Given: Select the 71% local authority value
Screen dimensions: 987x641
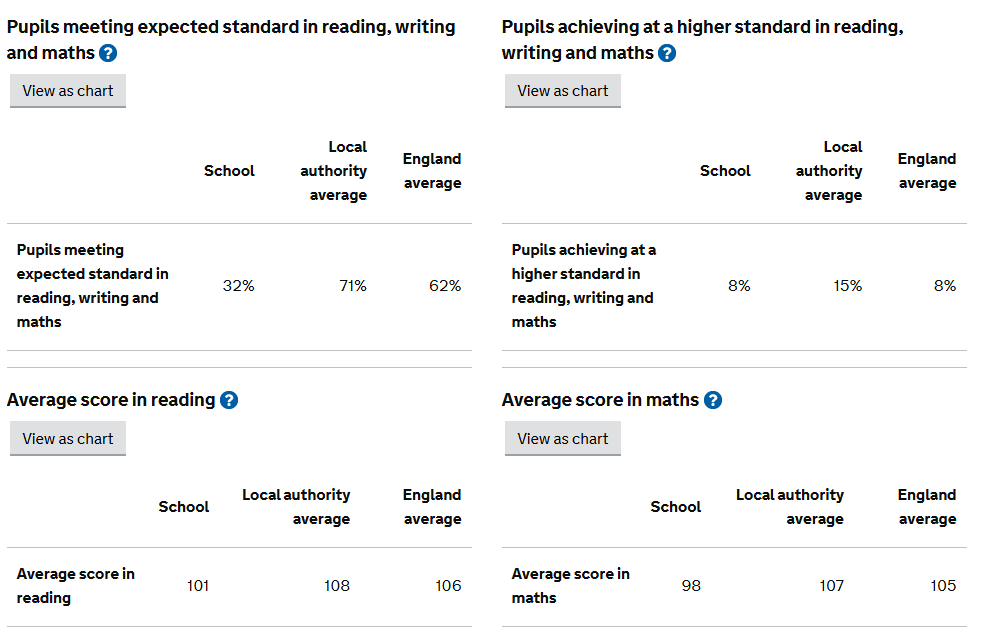Looking at the screenshot, I should coord(352,286).
